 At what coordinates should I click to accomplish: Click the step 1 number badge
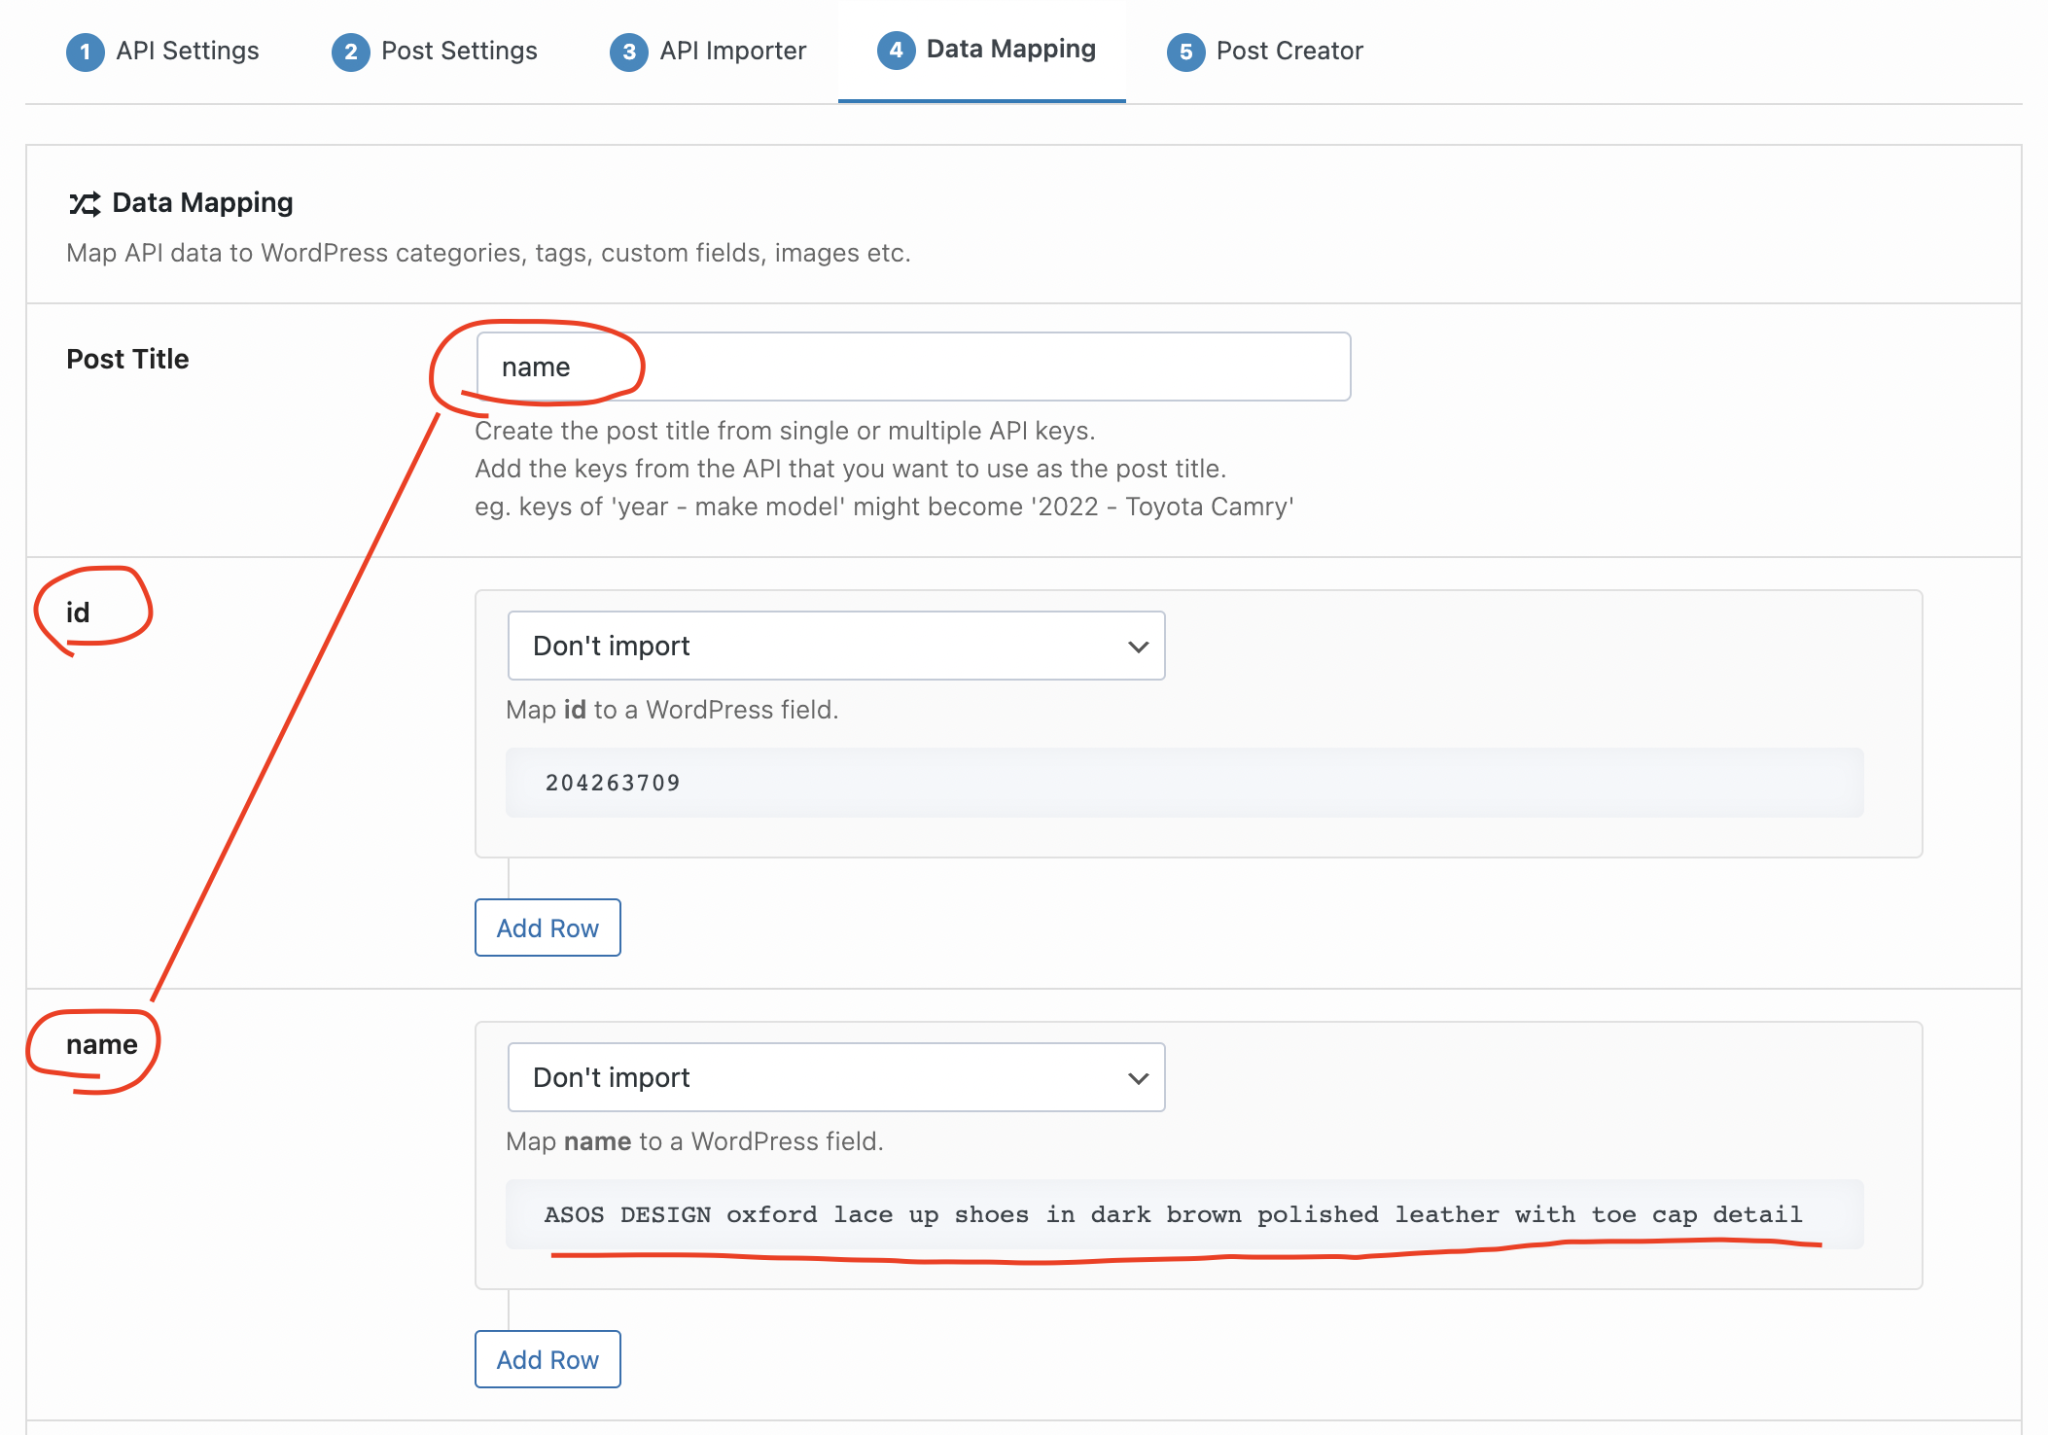(x=85, y=52)
